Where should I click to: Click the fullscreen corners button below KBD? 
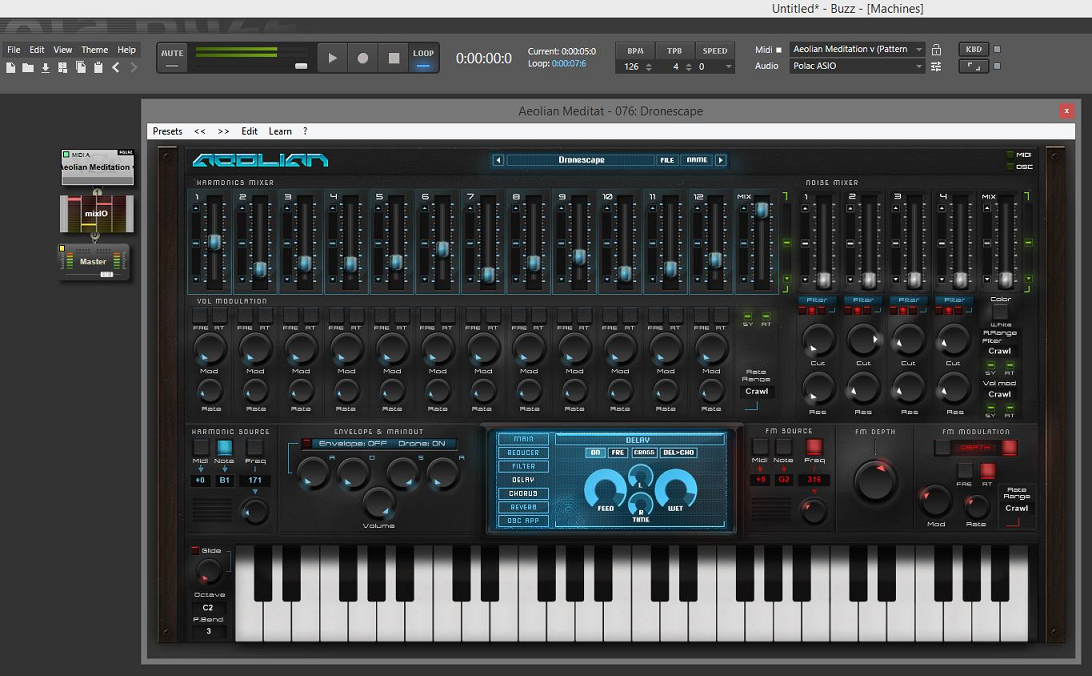point(974,66)
